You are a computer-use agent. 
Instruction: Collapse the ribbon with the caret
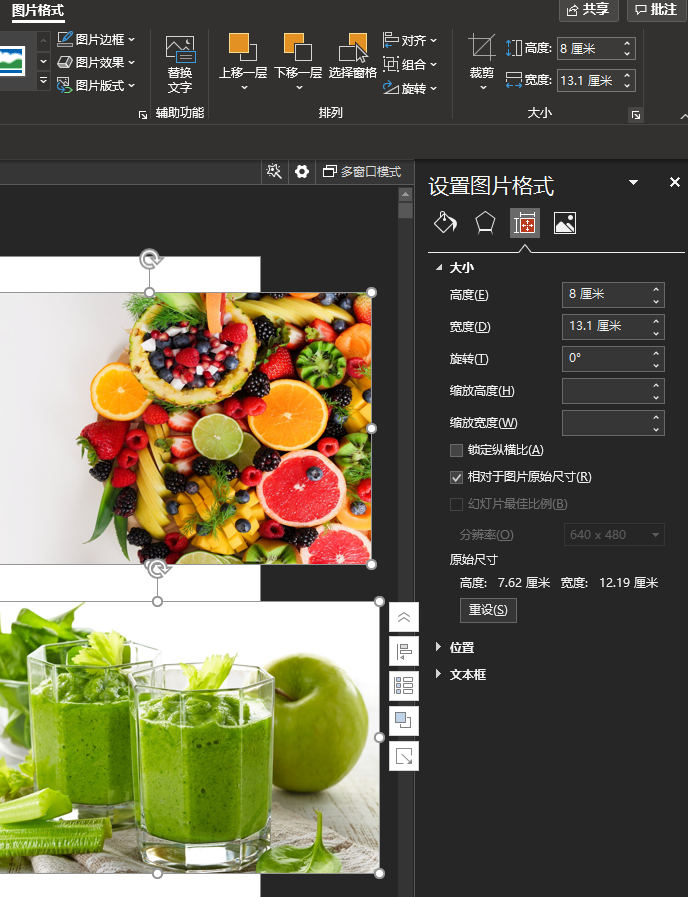coord(684,116)
